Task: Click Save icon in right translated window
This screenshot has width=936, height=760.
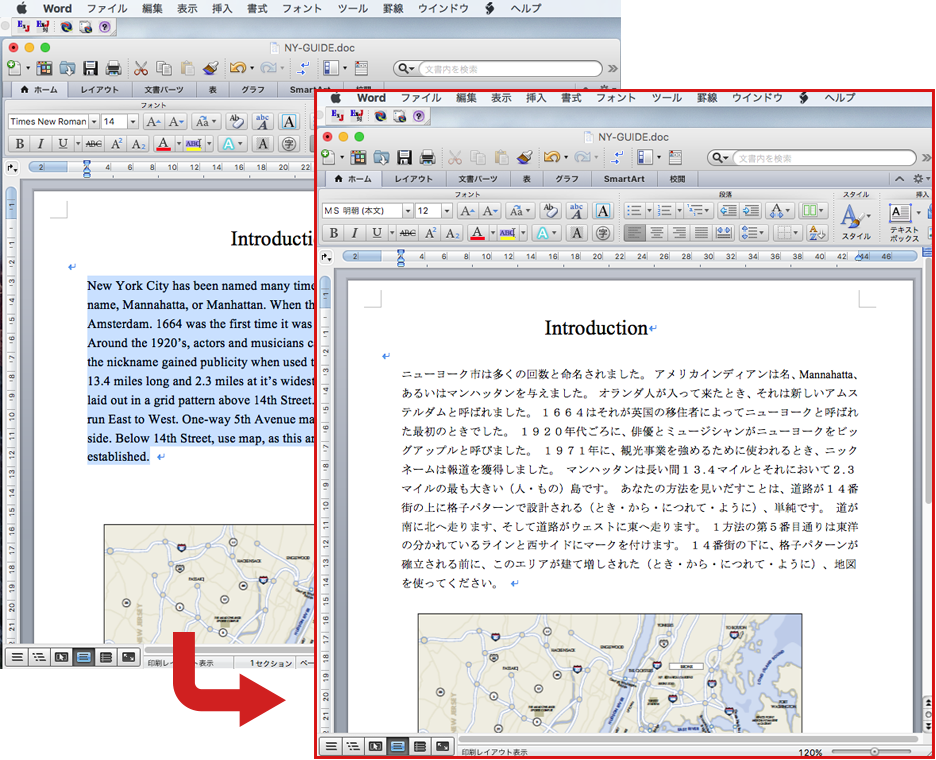Action: pyautogui.click(x=405, y=158)
